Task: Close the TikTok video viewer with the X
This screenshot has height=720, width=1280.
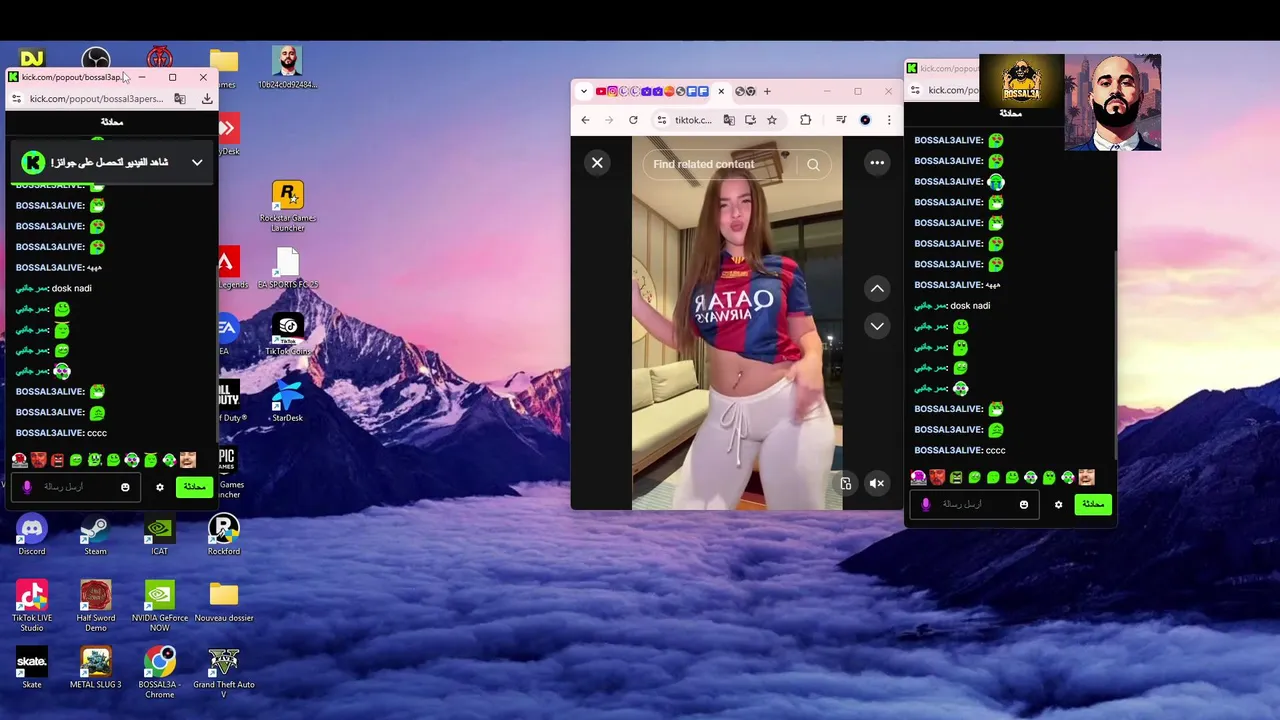Action: pyautogui.click(x=597, y=163)
